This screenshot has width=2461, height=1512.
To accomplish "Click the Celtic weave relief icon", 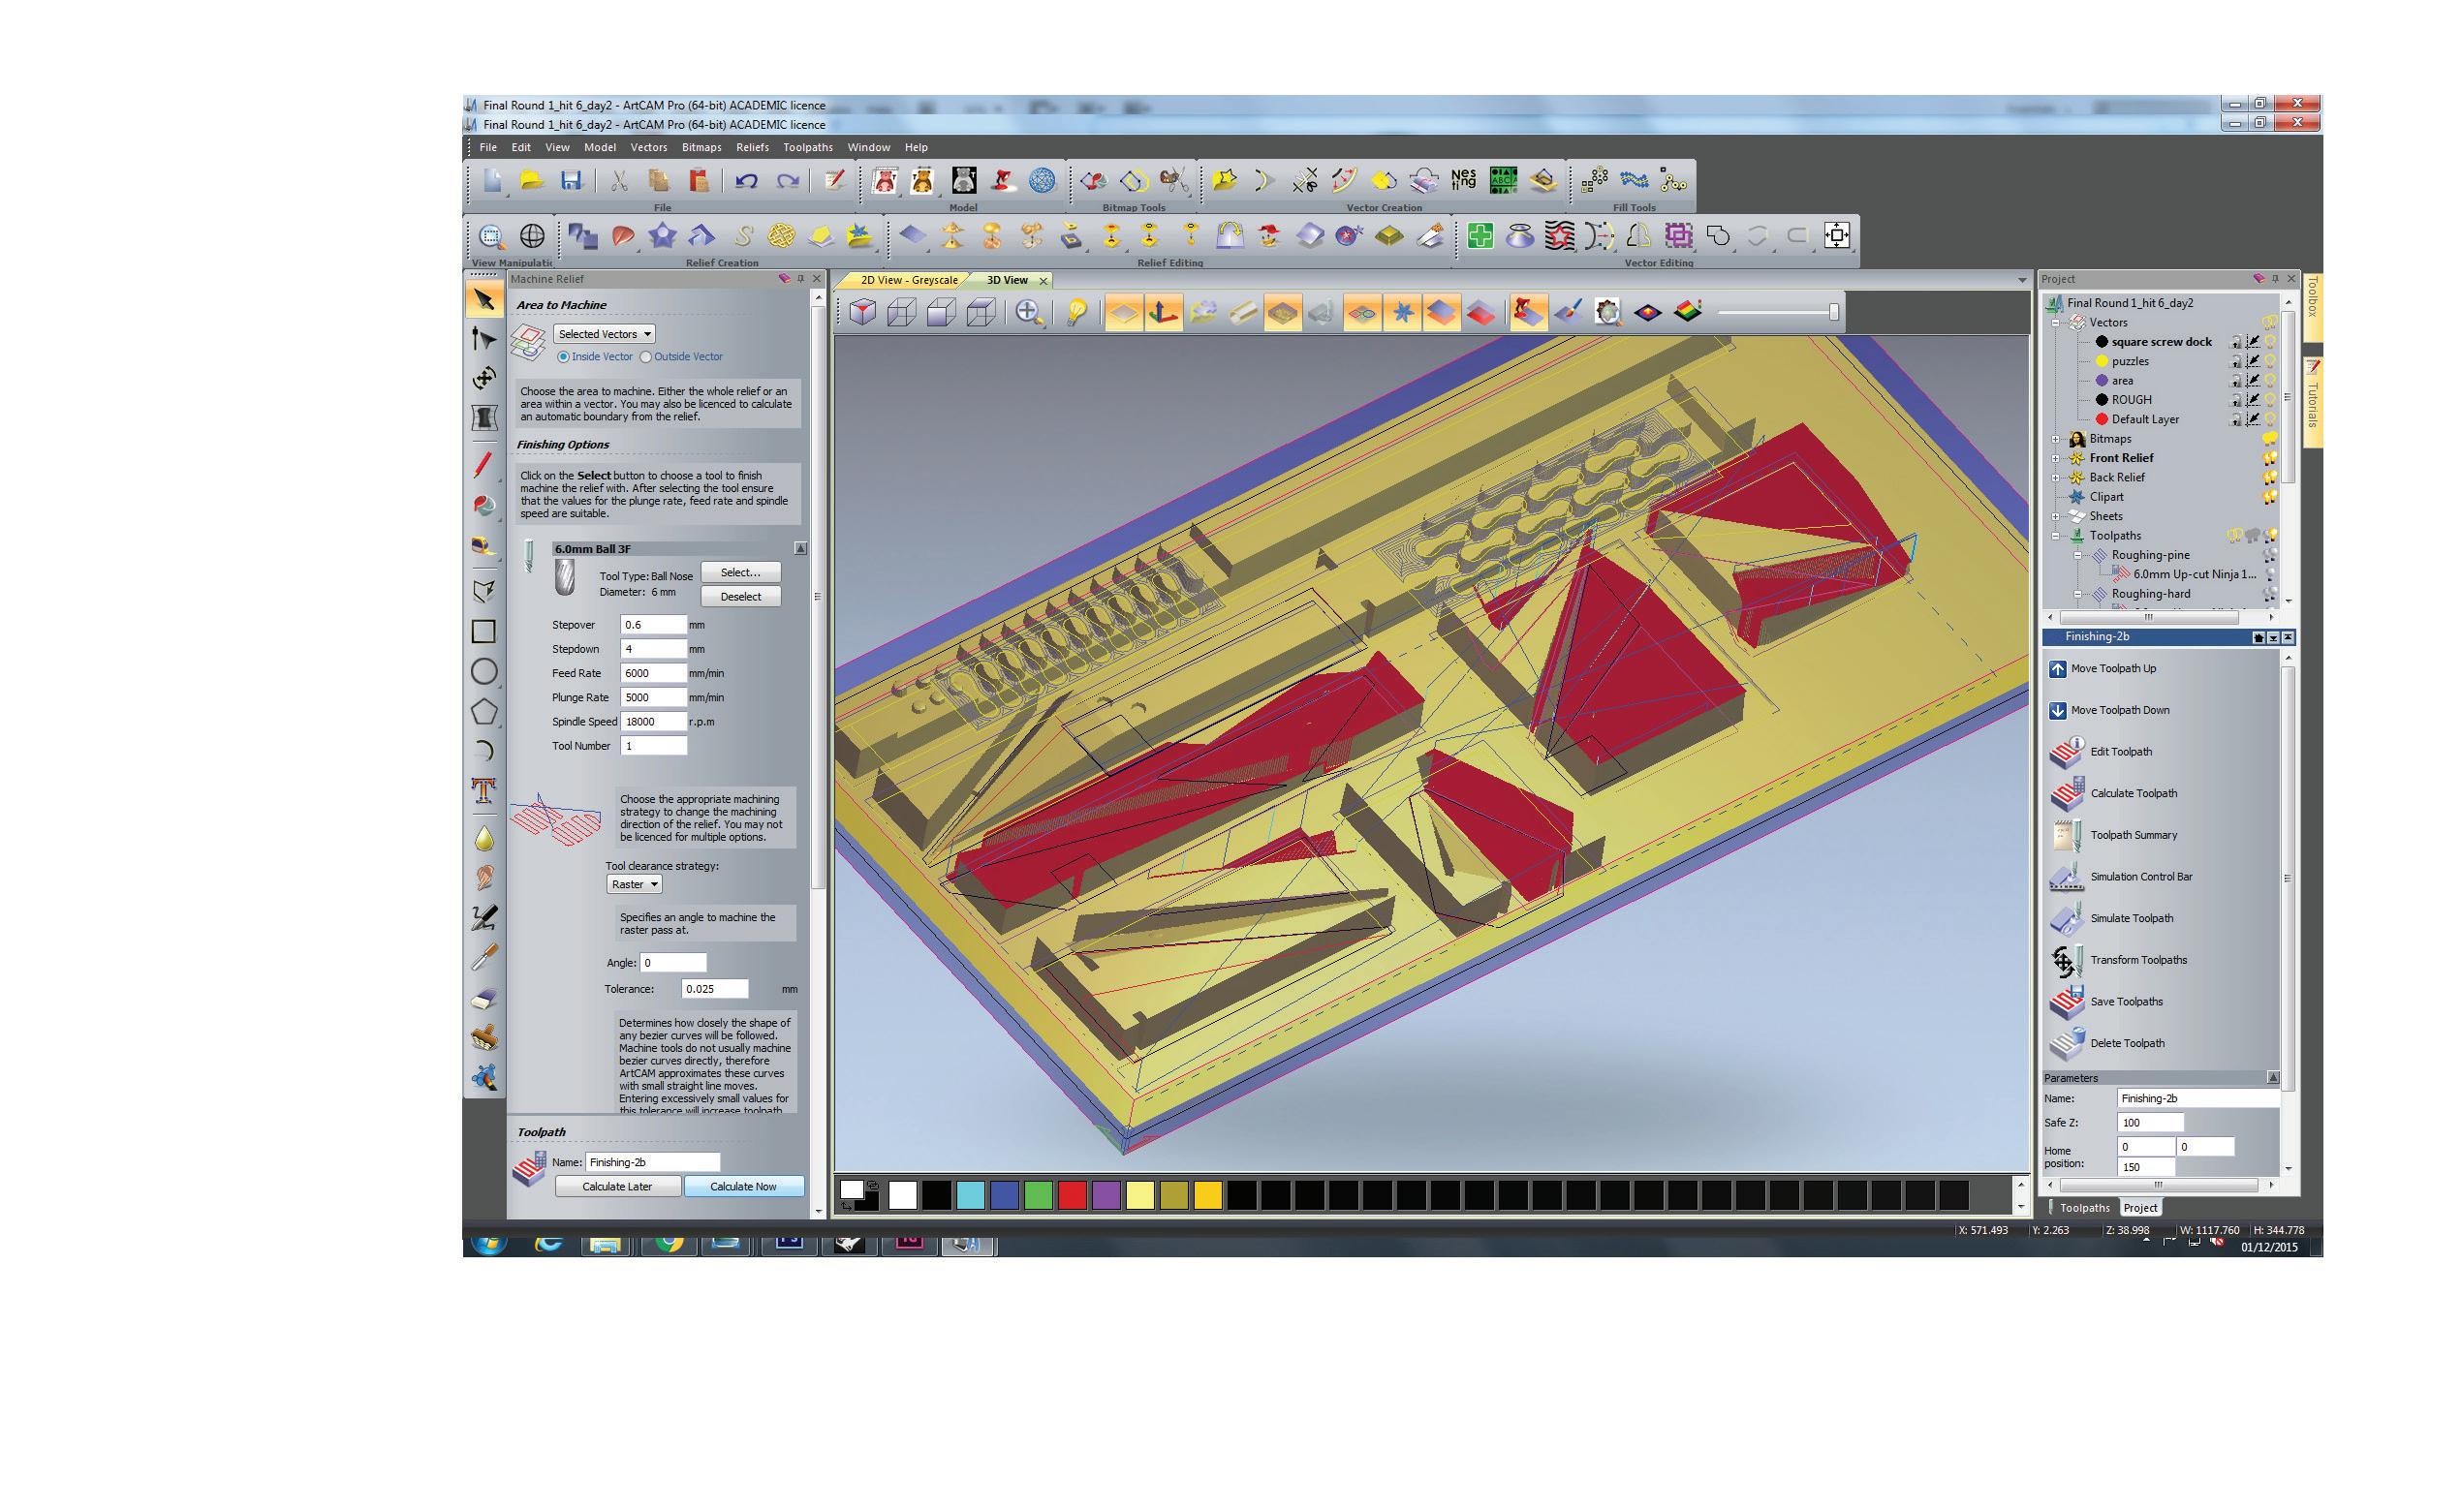I will pos(781,236).
